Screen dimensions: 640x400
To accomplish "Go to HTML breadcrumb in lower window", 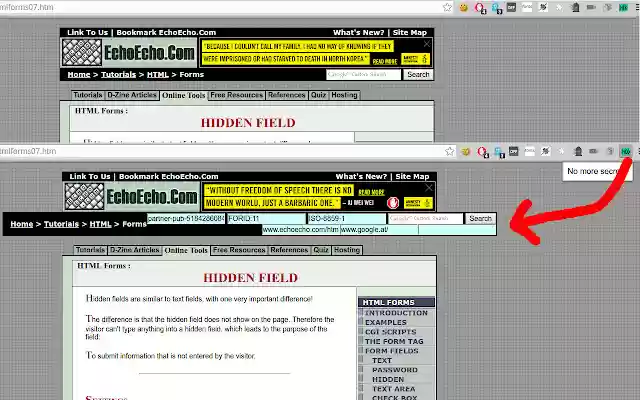I will 100,224.
